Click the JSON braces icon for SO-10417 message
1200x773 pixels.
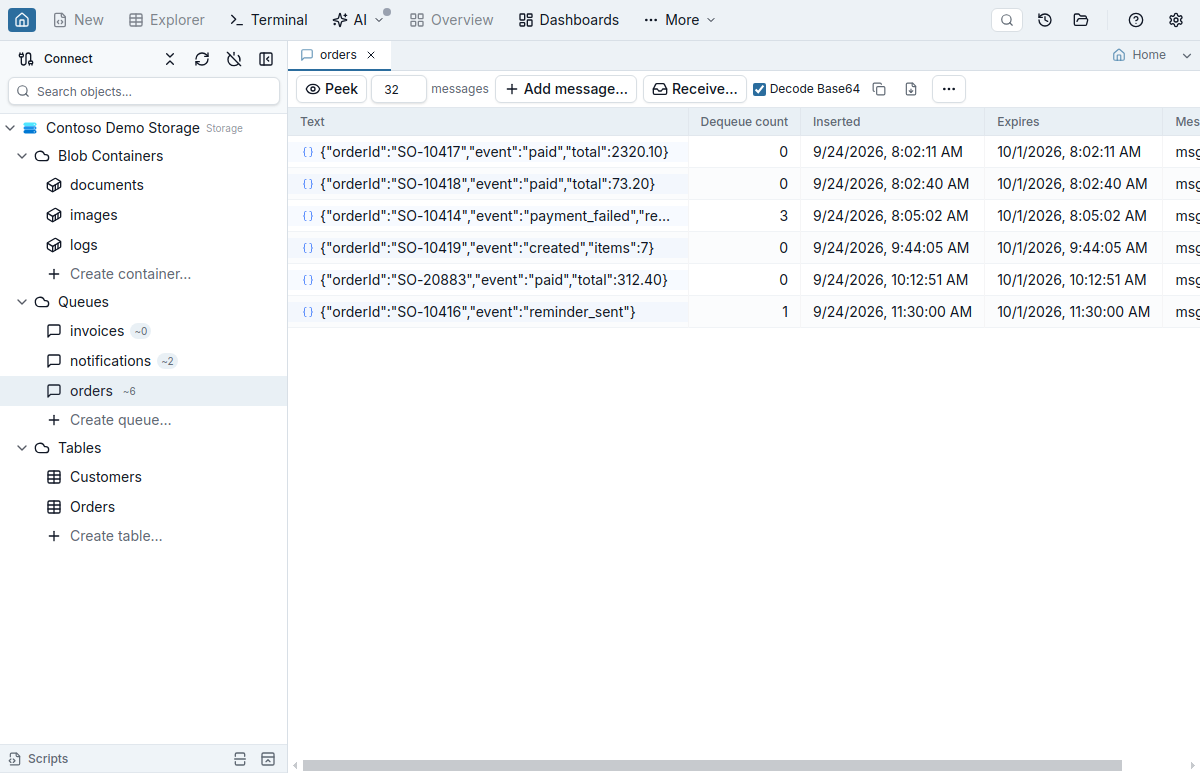308,152
